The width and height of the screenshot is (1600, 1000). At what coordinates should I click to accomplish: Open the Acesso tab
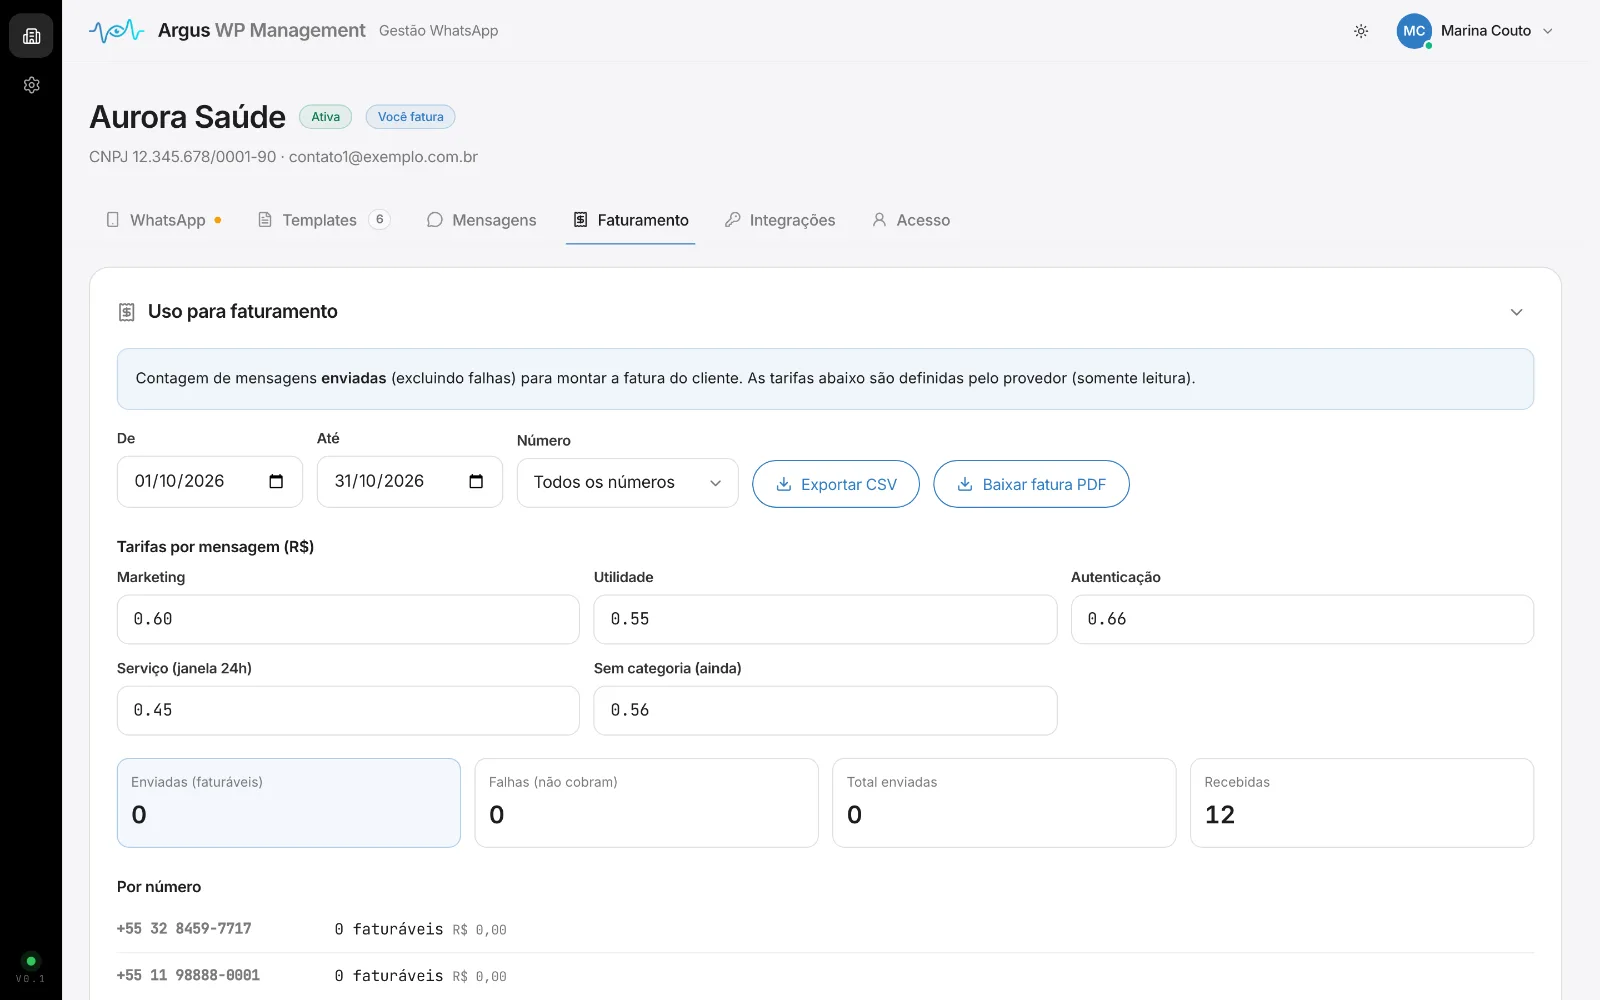[x=911, y=220]
